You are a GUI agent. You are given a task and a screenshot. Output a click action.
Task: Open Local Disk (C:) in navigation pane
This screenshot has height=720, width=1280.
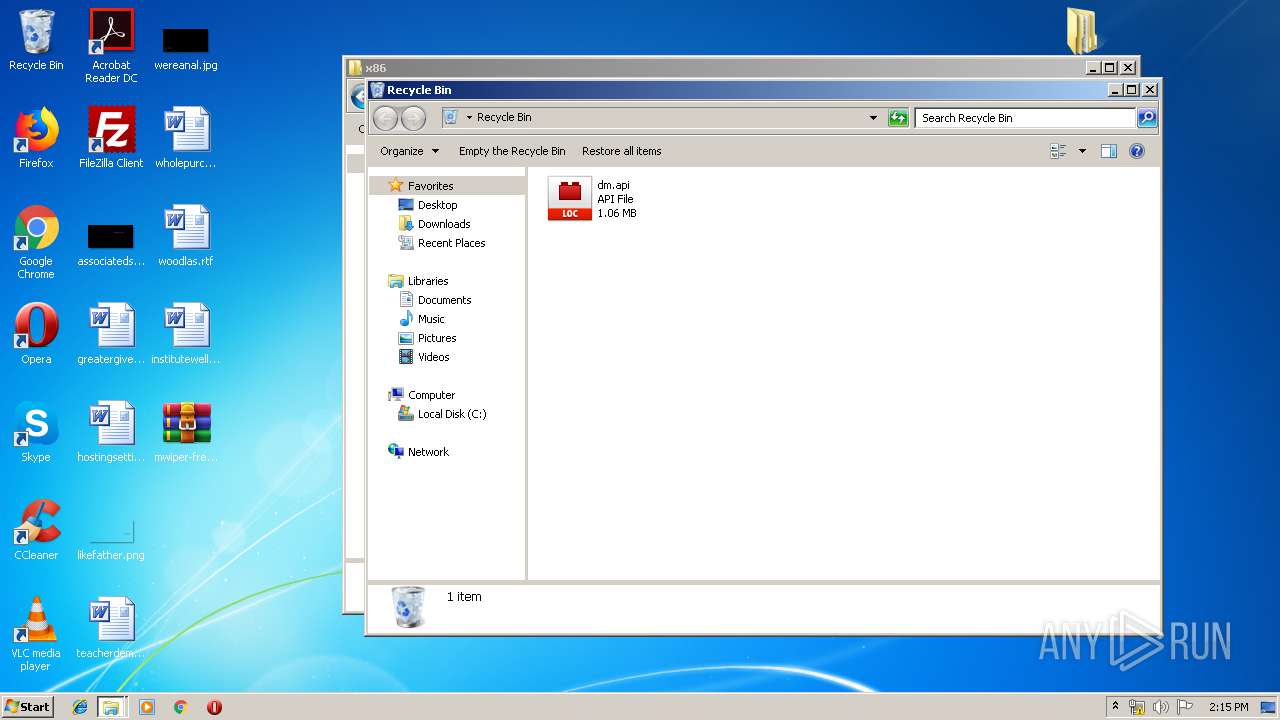442,414
